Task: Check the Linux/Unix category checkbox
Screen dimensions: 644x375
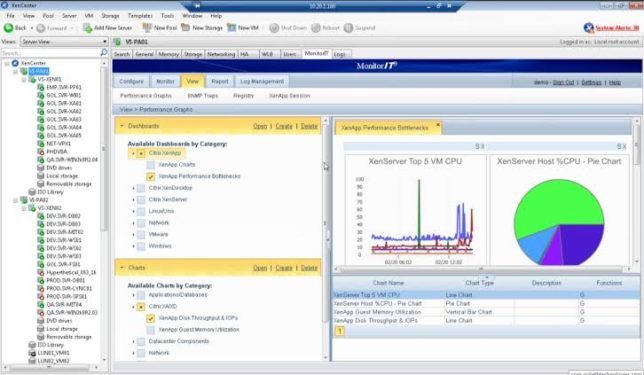Action: (x=141, y=211)
